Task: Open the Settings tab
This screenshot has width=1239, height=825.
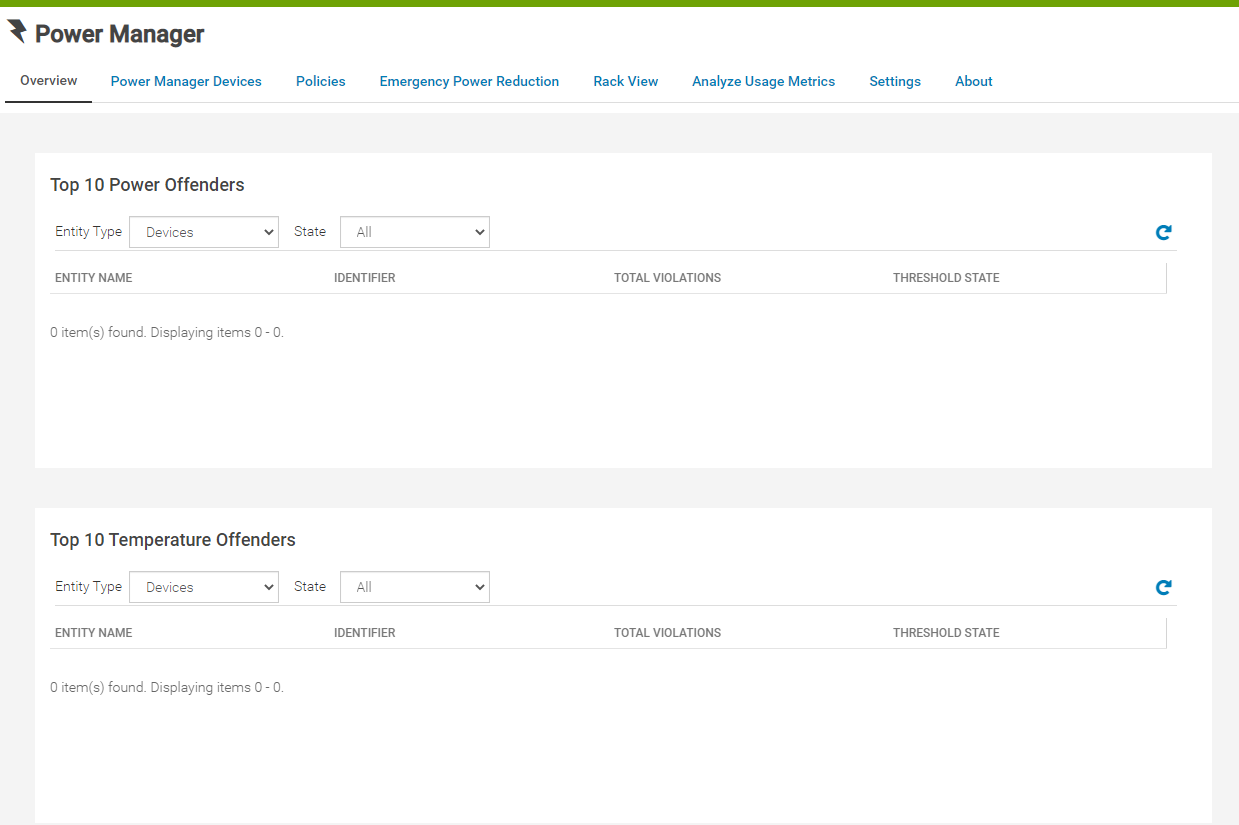Action: (895, 82)
